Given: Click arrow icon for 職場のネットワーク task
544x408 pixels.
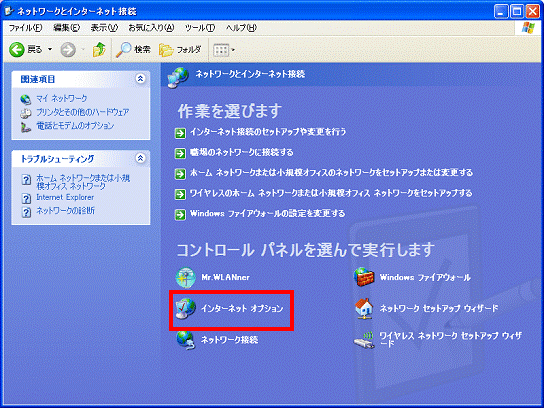Looking at the screenshot, I should (180, 153).
